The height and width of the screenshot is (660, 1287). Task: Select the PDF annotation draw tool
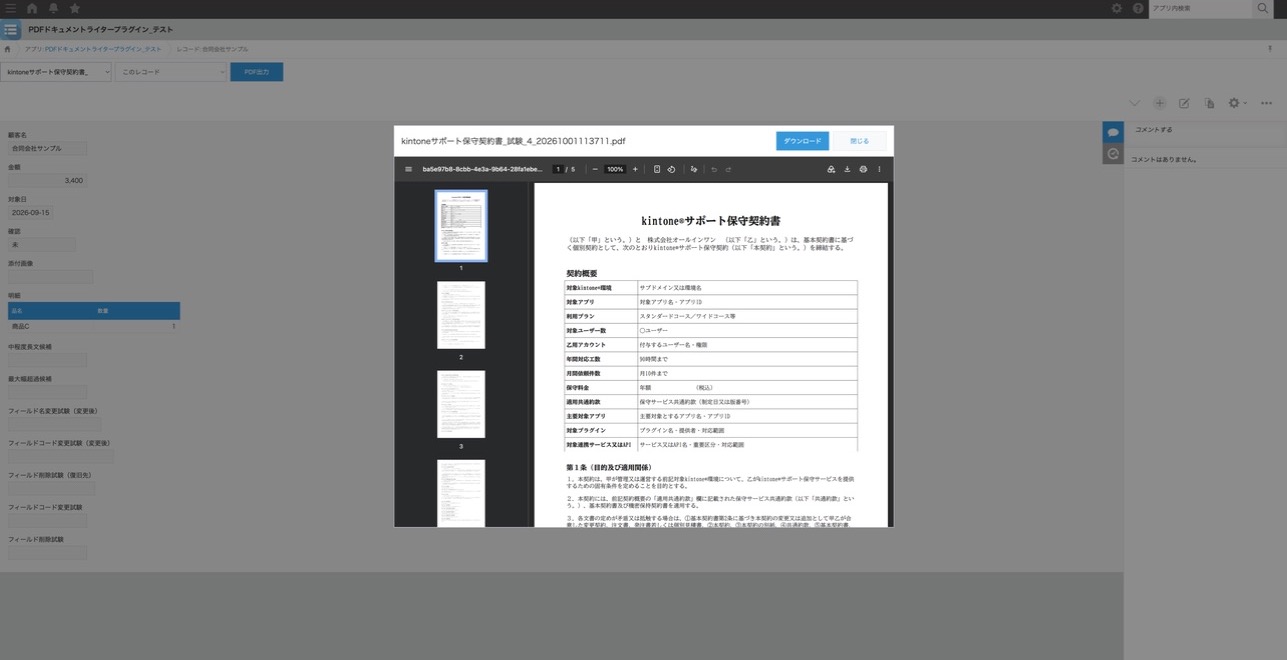click(x=694, y=169)
